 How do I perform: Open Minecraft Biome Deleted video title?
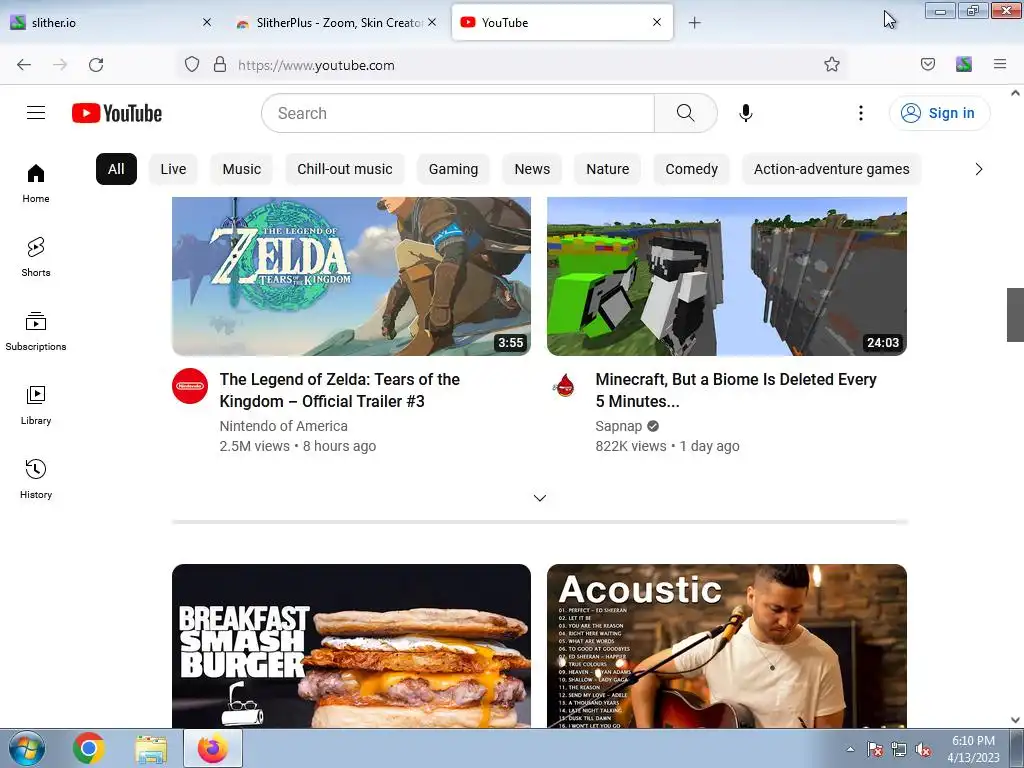click(x=736, y=391)
